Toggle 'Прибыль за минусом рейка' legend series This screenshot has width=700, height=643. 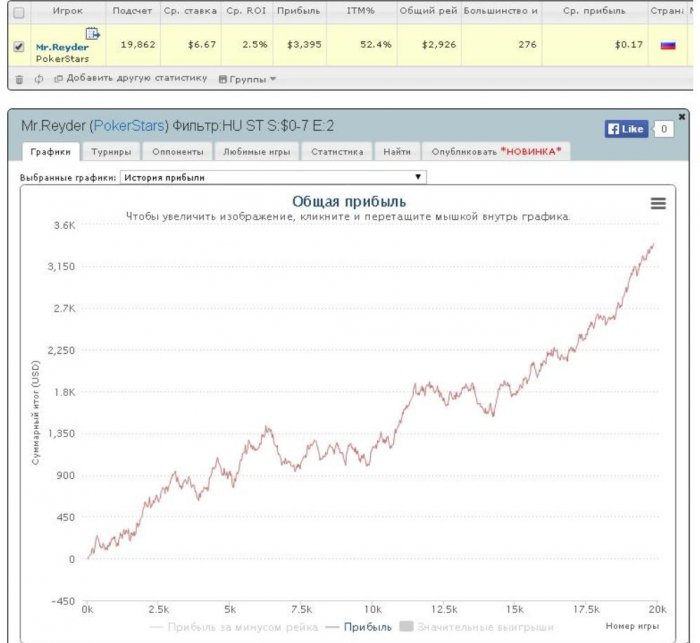click(234, 627)
